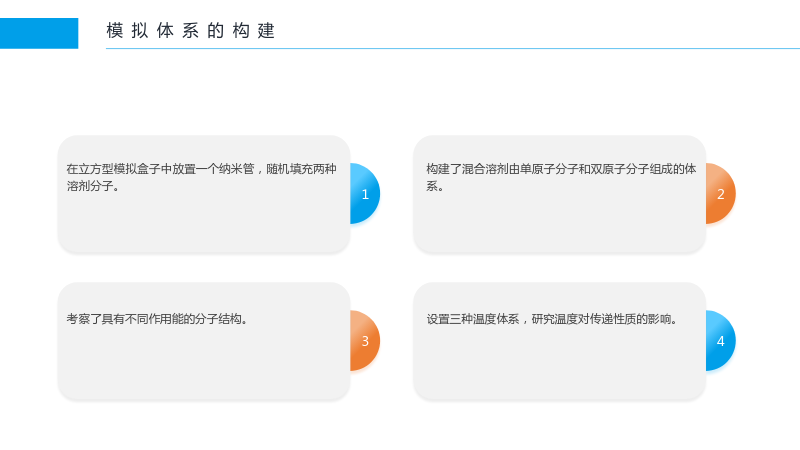Click the character 模 in the title

tap(115, 31)
